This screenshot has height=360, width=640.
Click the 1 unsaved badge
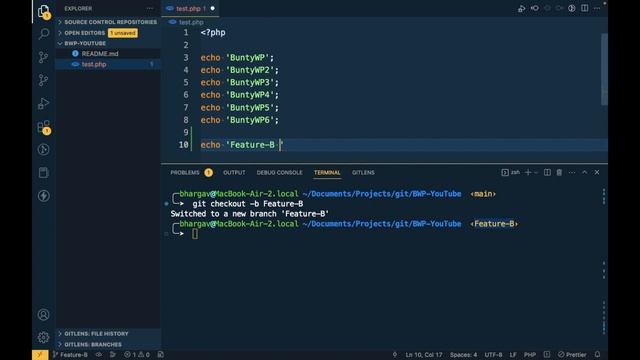pos(123,33)
